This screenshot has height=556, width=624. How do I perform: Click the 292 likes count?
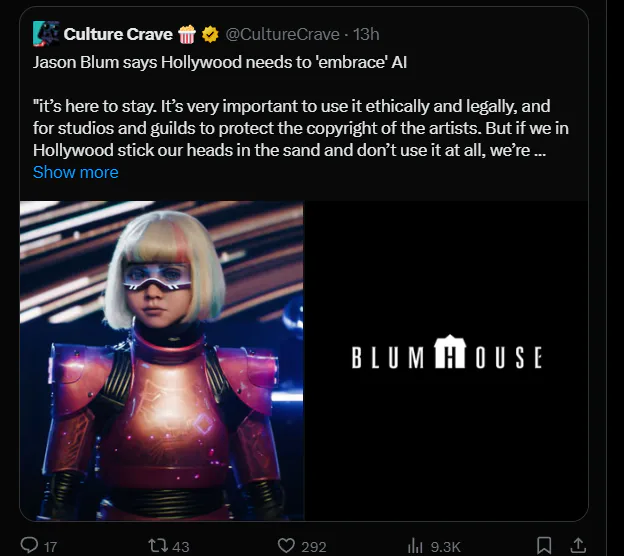pyautogui.click(x=315, y=546)
